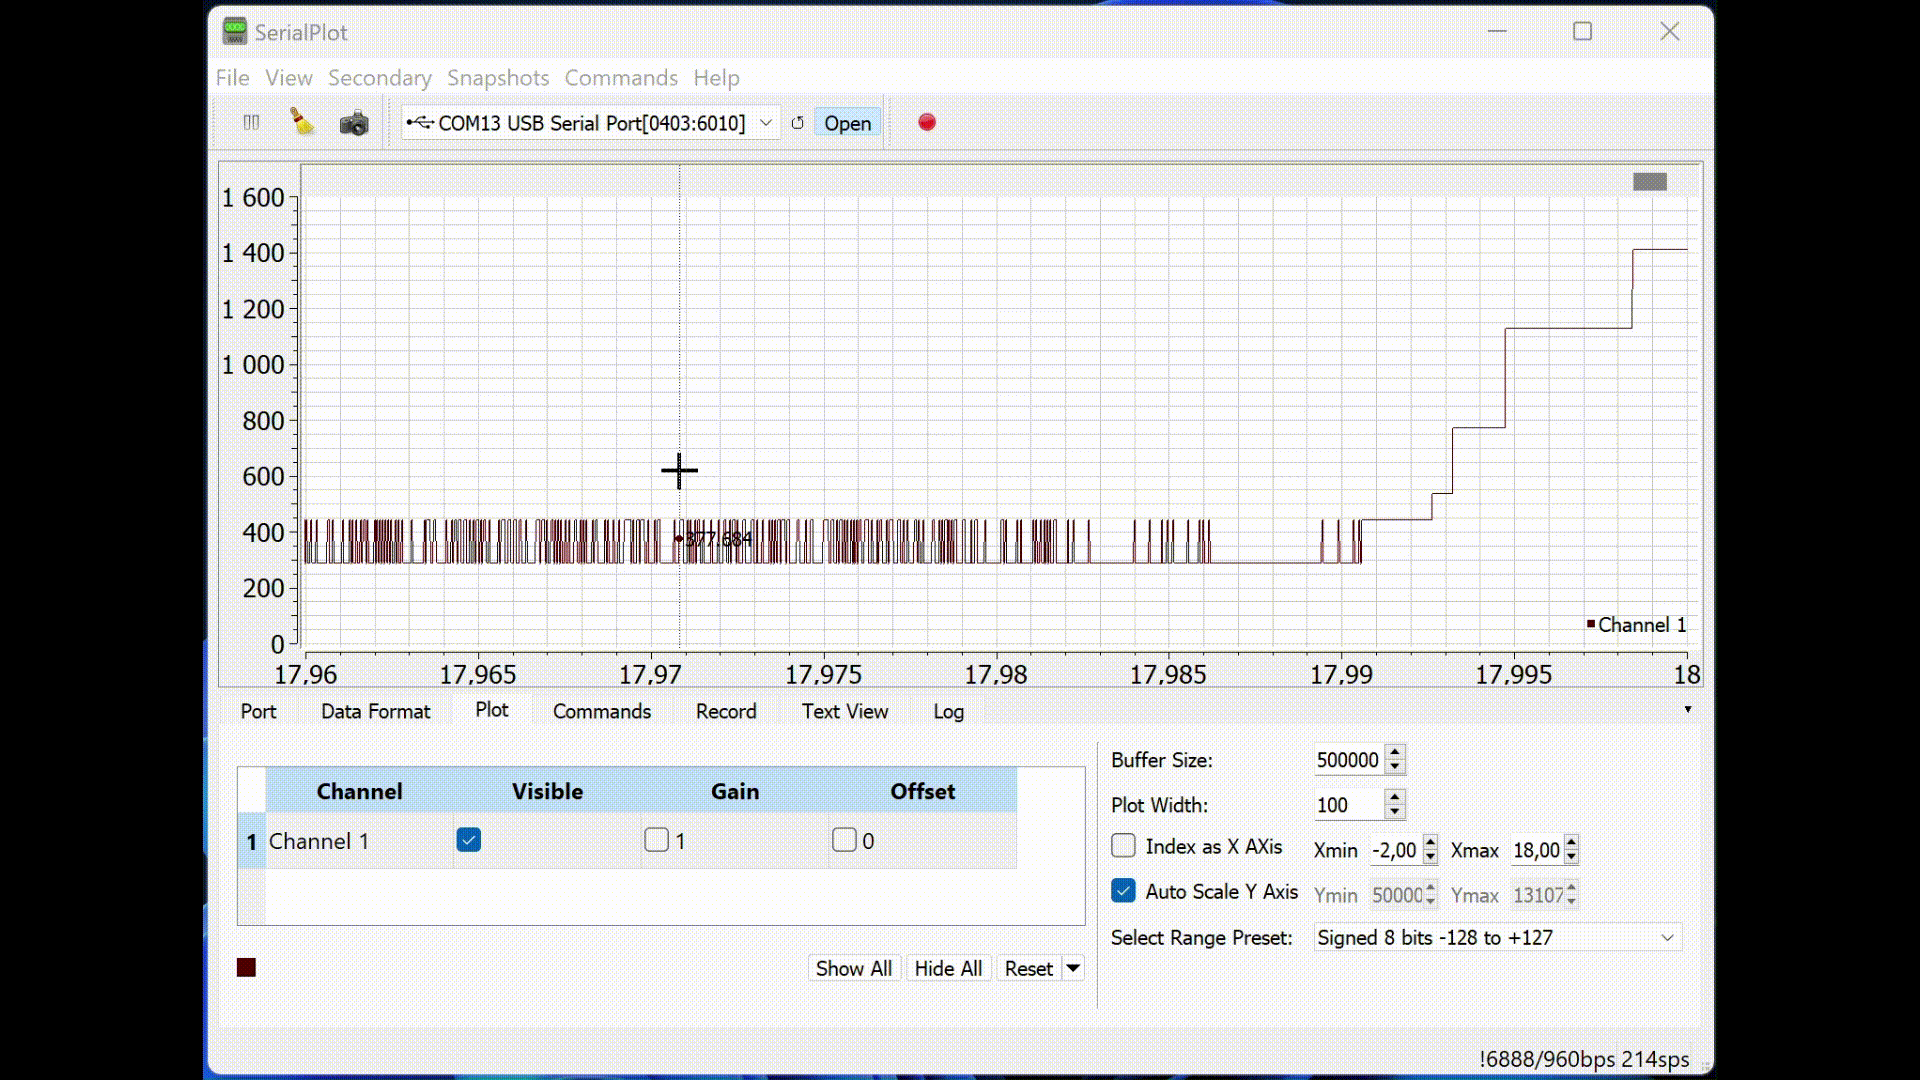This screenshot has width=1920, height=1080.
Task: Expand Select Range Preset dropdown
Action: pos(1666,938)
